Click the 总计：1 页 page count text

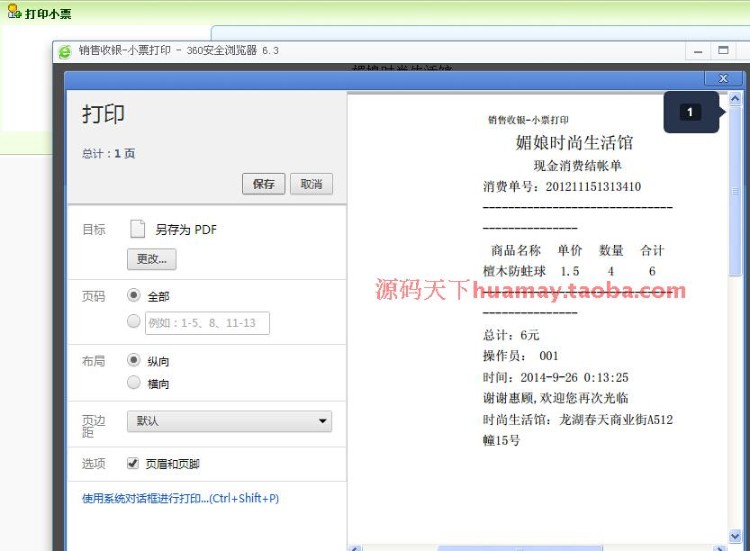(x=109, y=154)
